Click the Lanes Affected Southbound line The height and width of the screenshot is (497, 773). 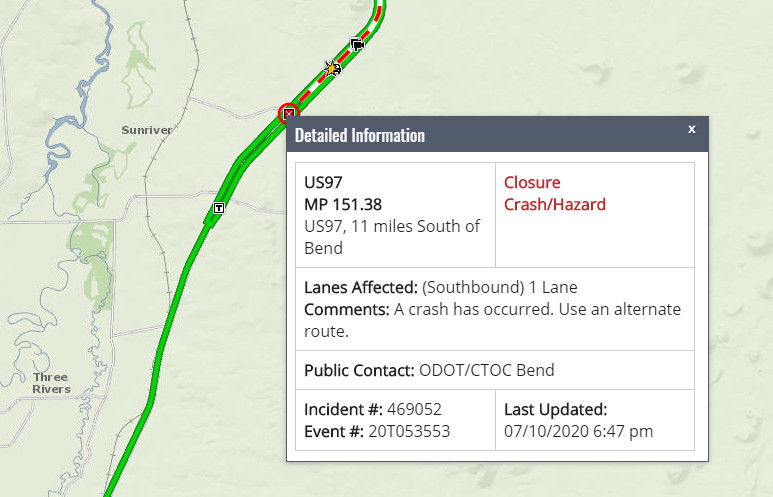point(441,288)
